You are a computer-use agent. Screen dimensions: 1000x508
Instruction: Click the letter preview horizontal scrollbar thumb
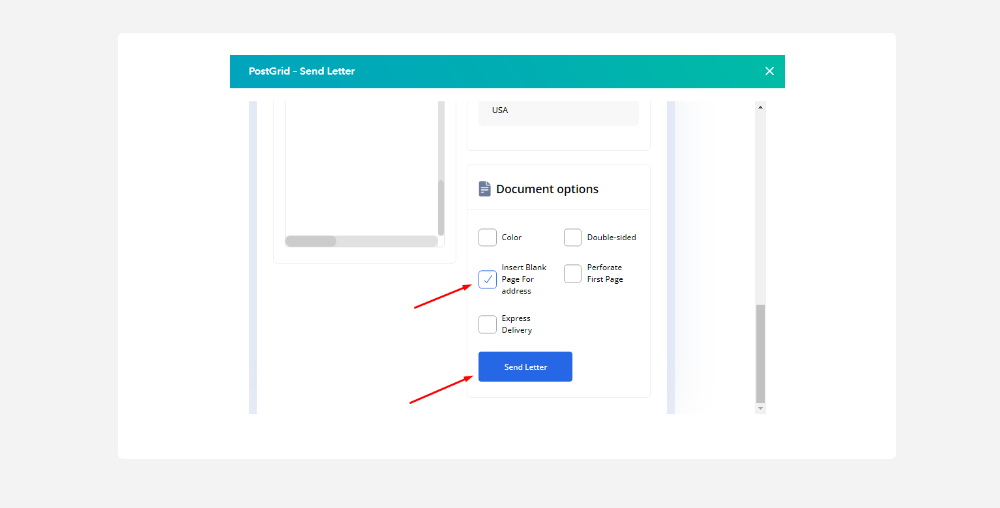point(311,241)
